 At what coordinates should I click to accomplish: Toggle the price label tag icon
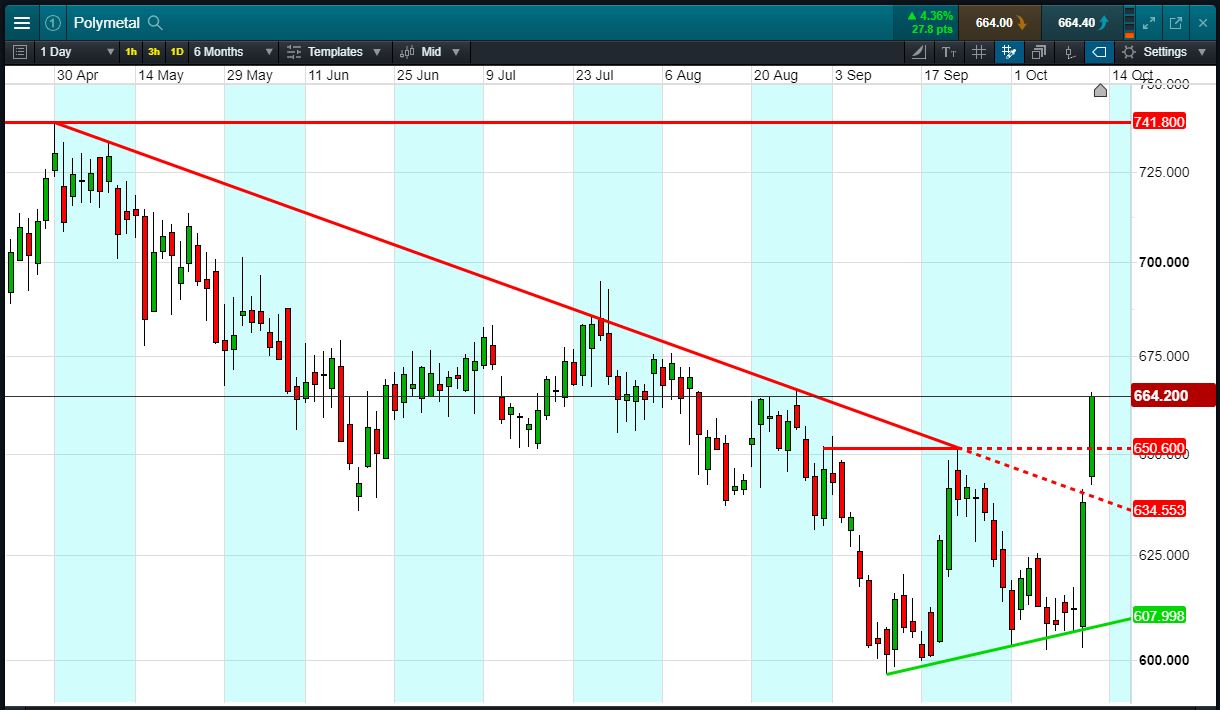pyautogui.click(x=1099, y=52)
